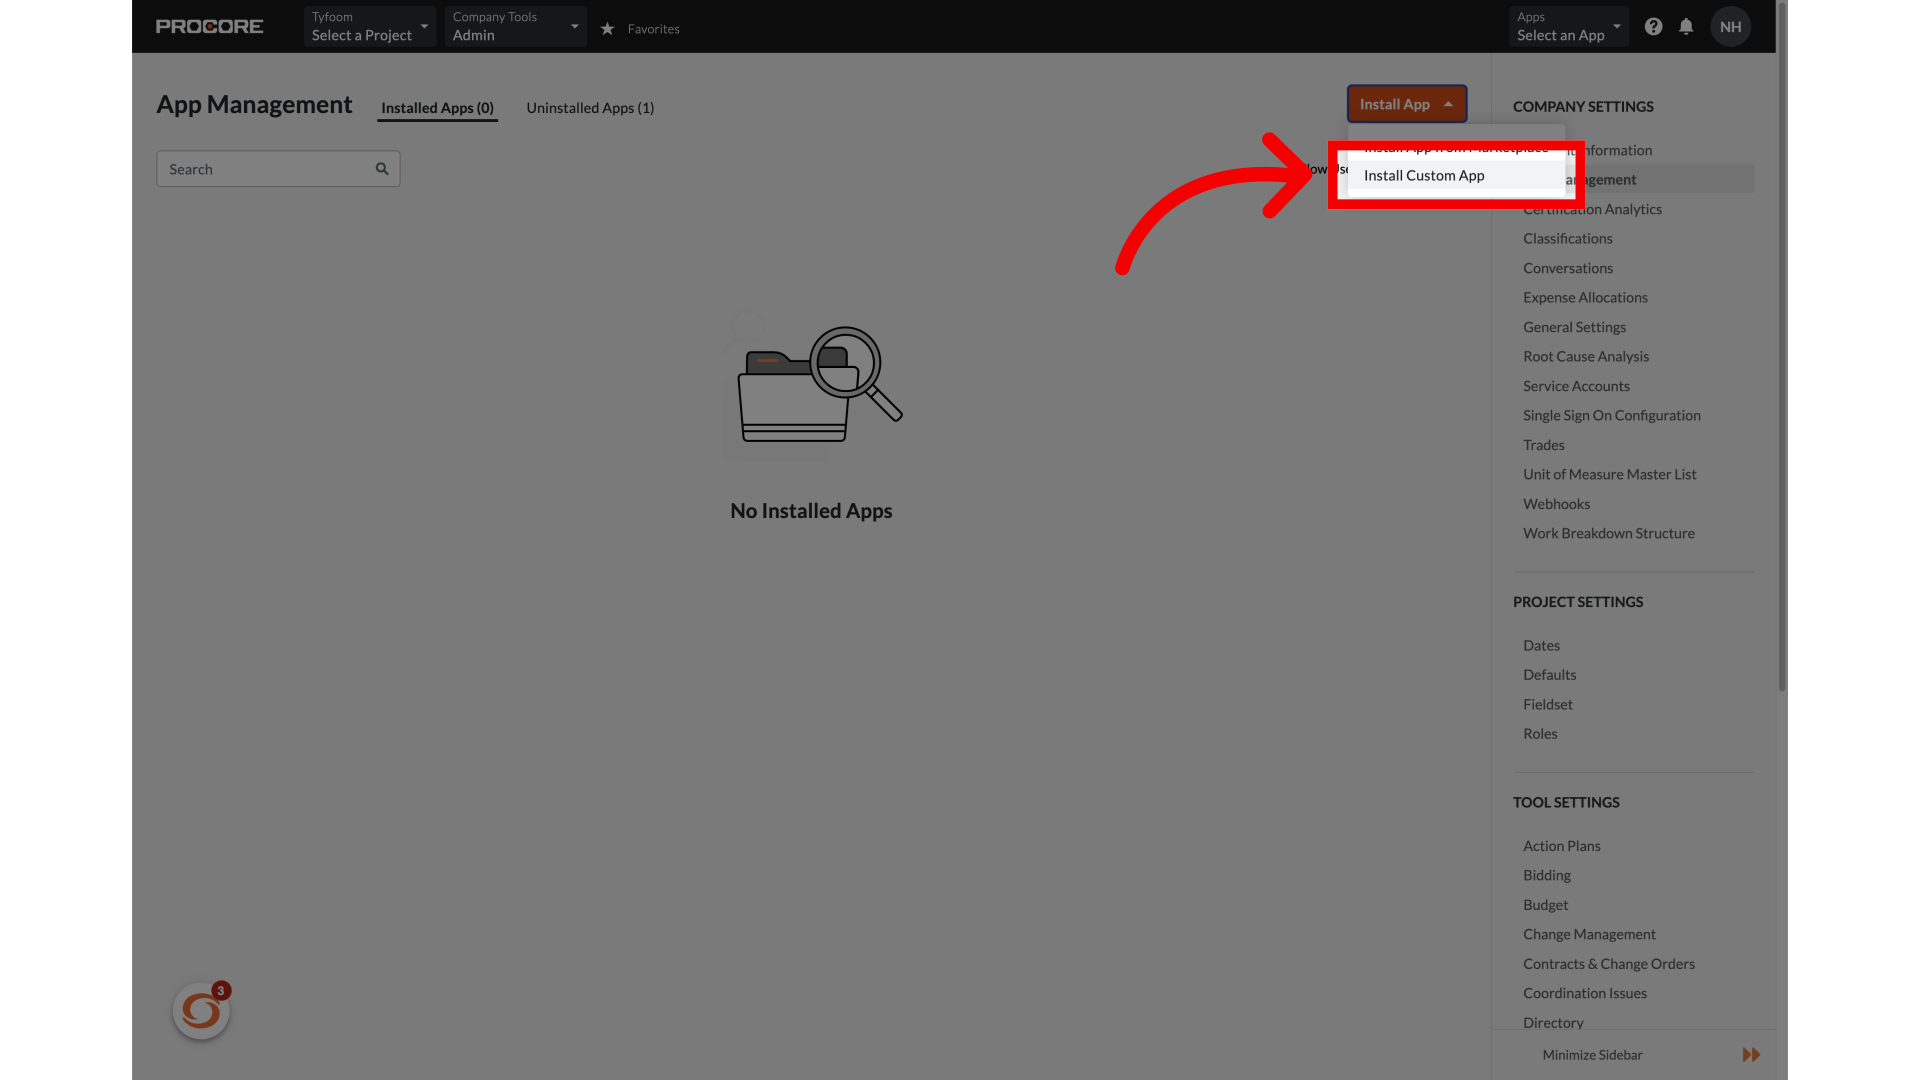Screen dimensions: 1920x1080
Task: Open Trades settings
Action: (x=1543, y=445)
